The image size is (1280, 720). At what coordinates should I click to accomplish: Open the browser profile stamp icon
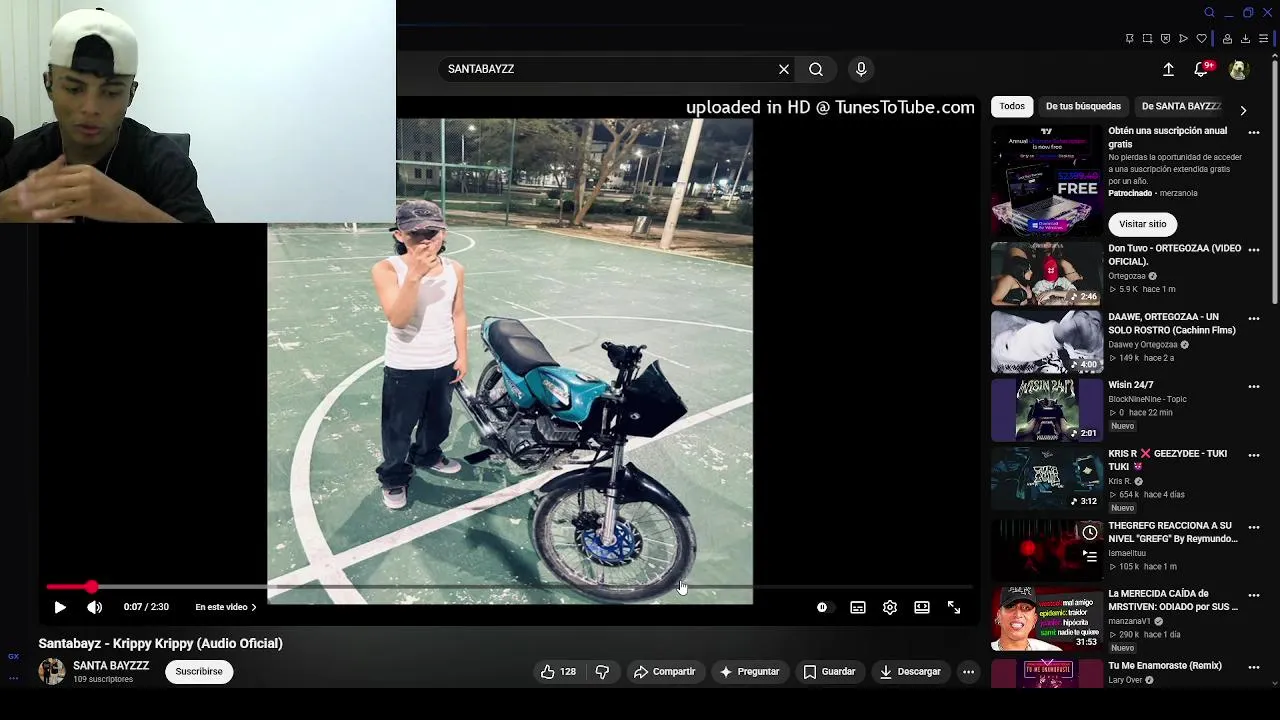(x=1227, y=39)
